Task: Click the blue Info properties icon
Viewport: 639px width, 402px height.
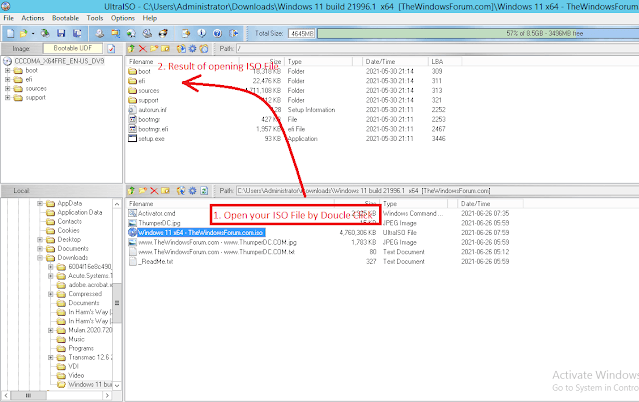Action: click(x=202, y=33)
